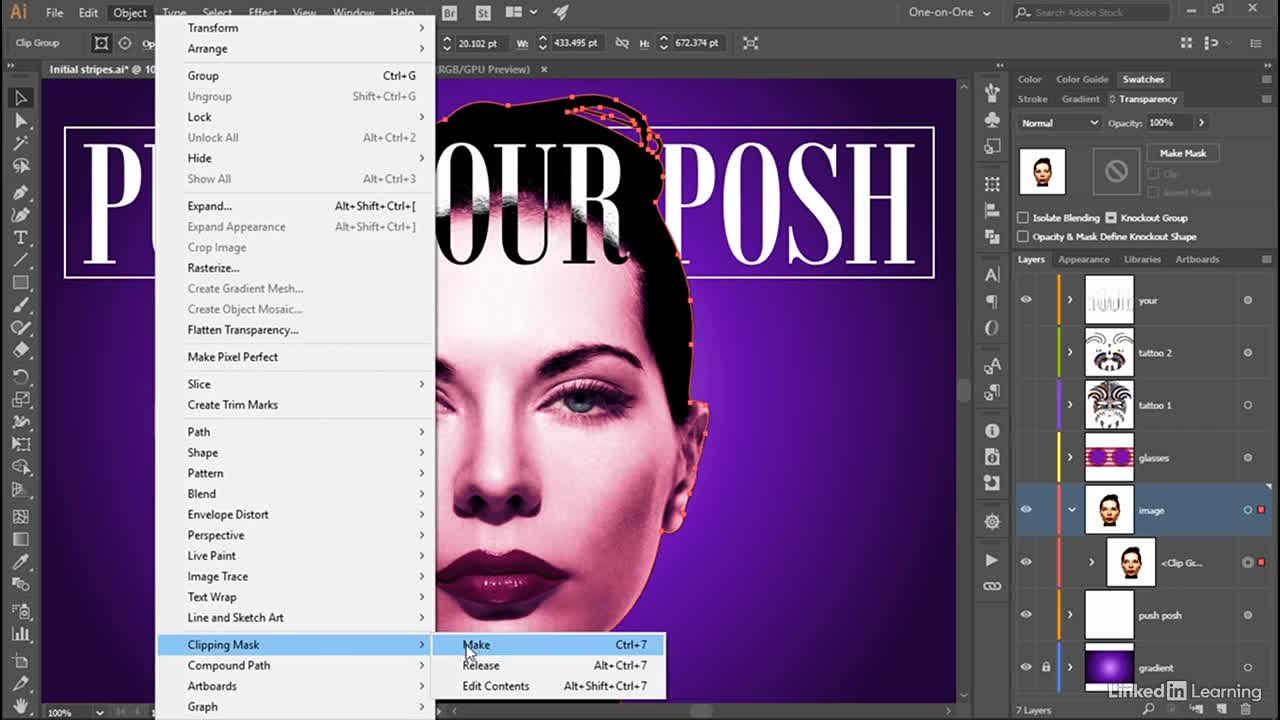Collapse the 'image' layer
Image resolution: width=1280 pixels, height=720 pixels.
click(x=1071, y=510)
